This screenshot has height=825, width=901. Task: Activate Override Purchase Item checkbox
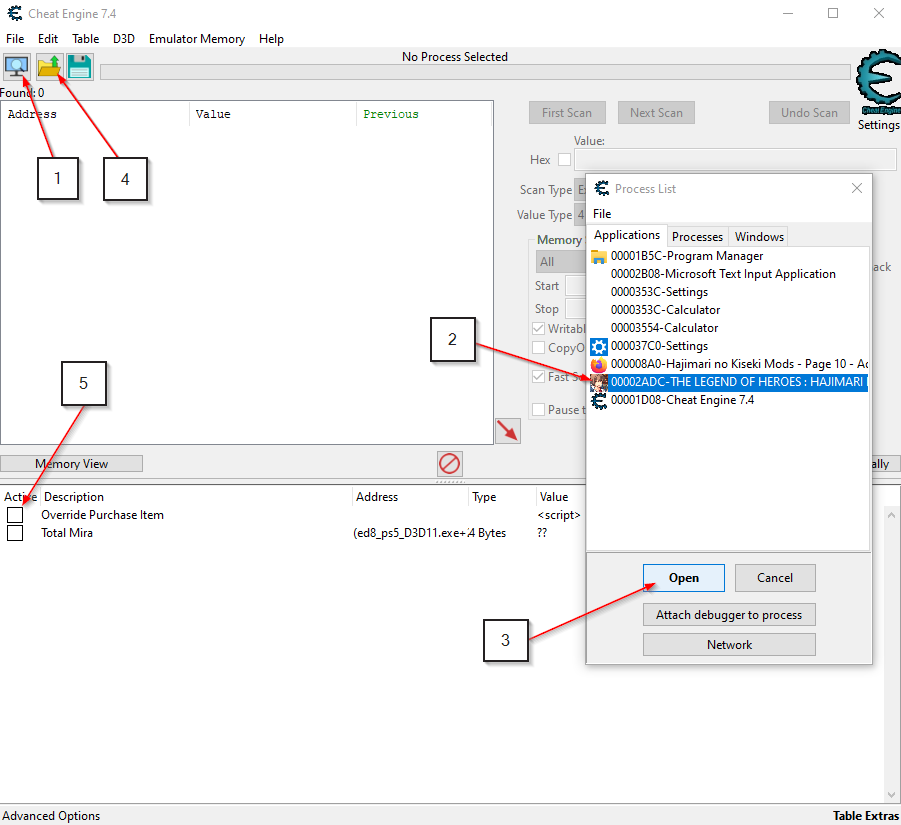click(x=15, y=515)
